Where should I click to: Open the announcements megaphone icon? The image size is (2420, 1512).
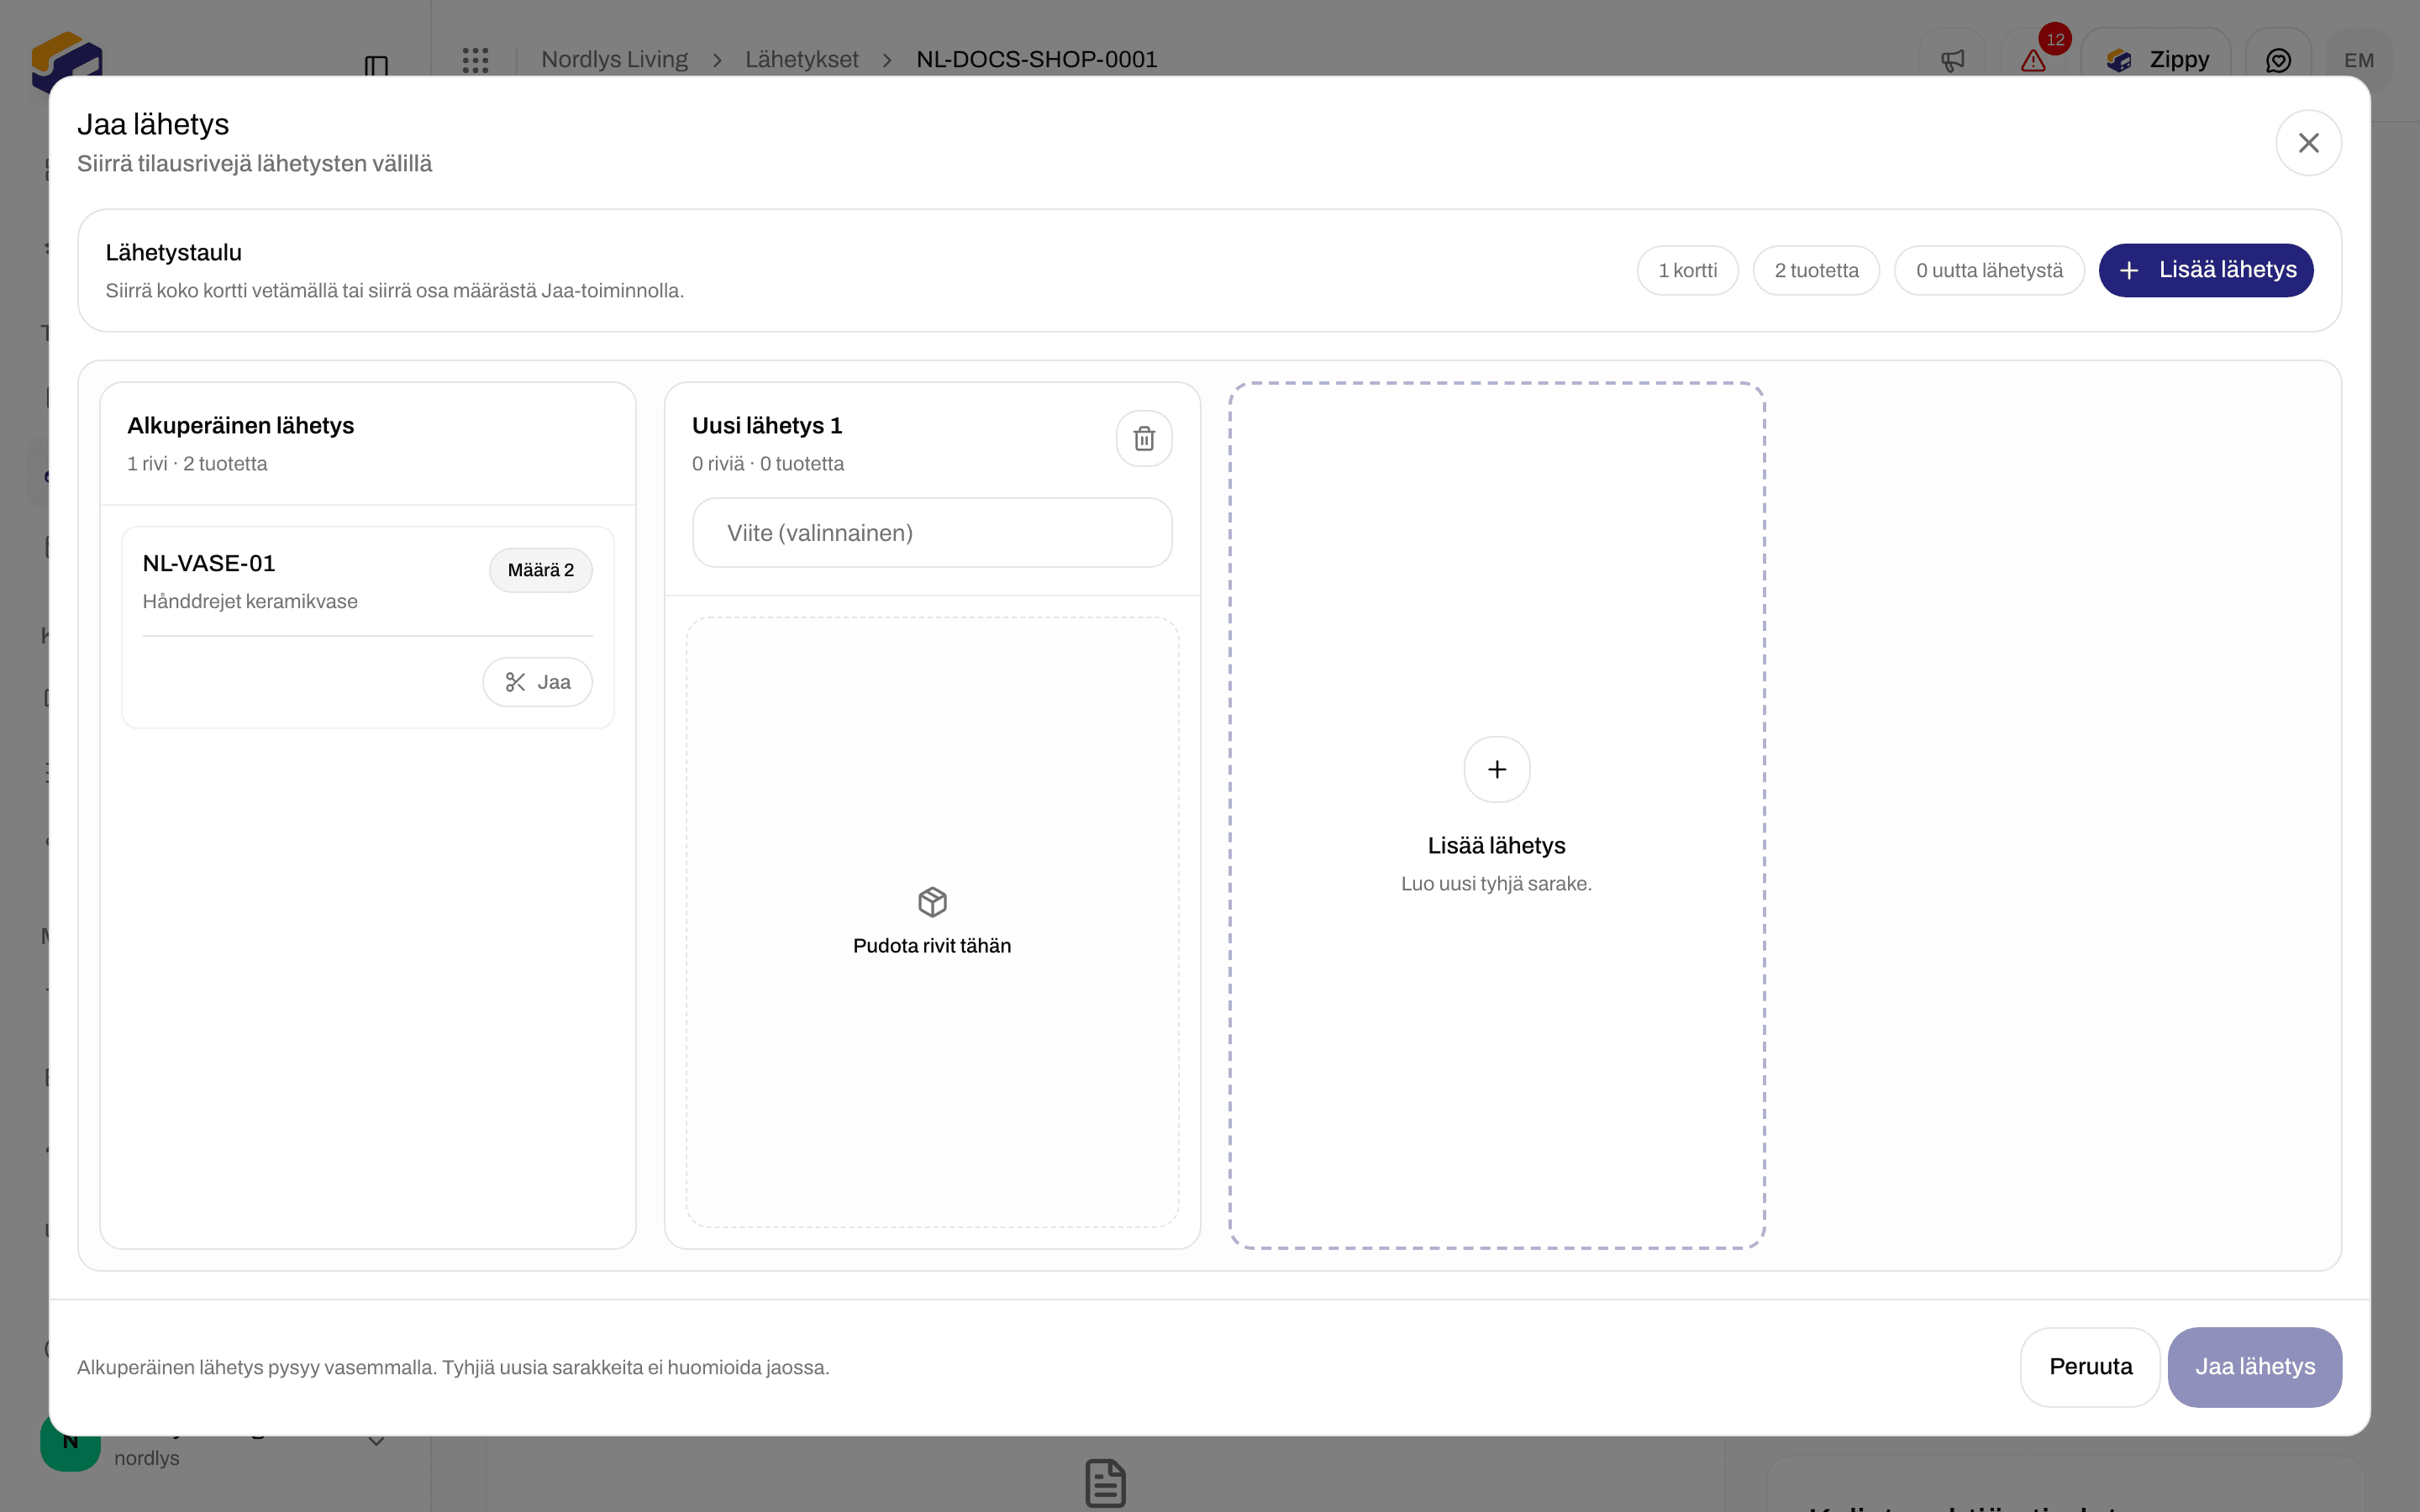click(1952, 60)
